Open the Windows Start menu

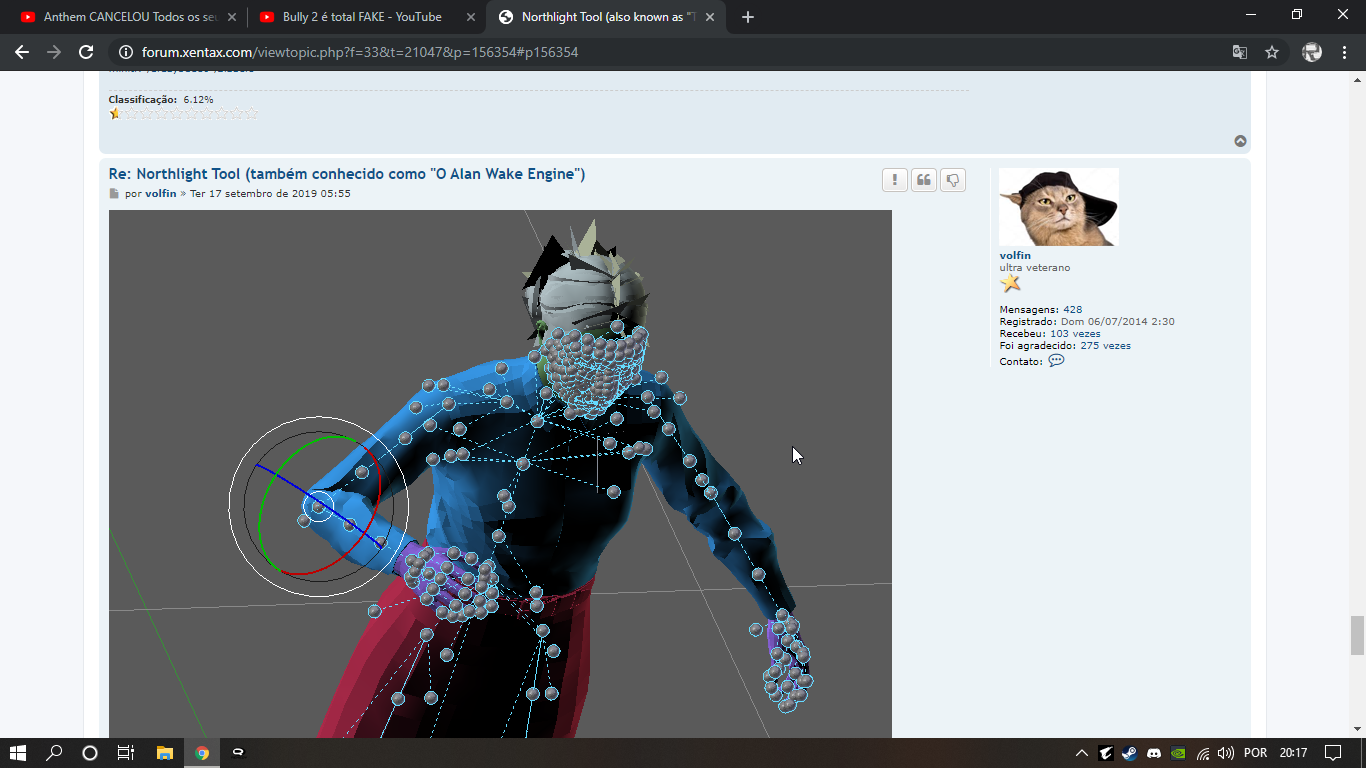point(18,753)
